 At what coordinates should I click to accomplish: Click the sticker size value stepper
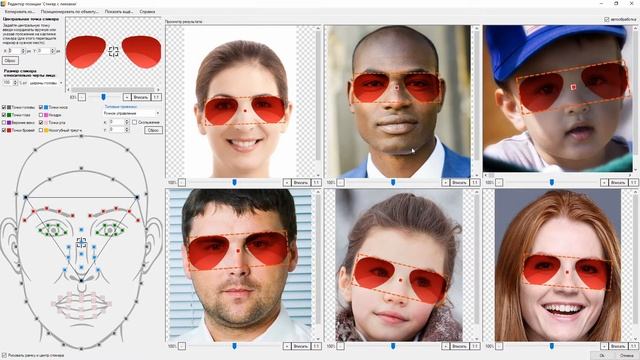pos(16,83)
